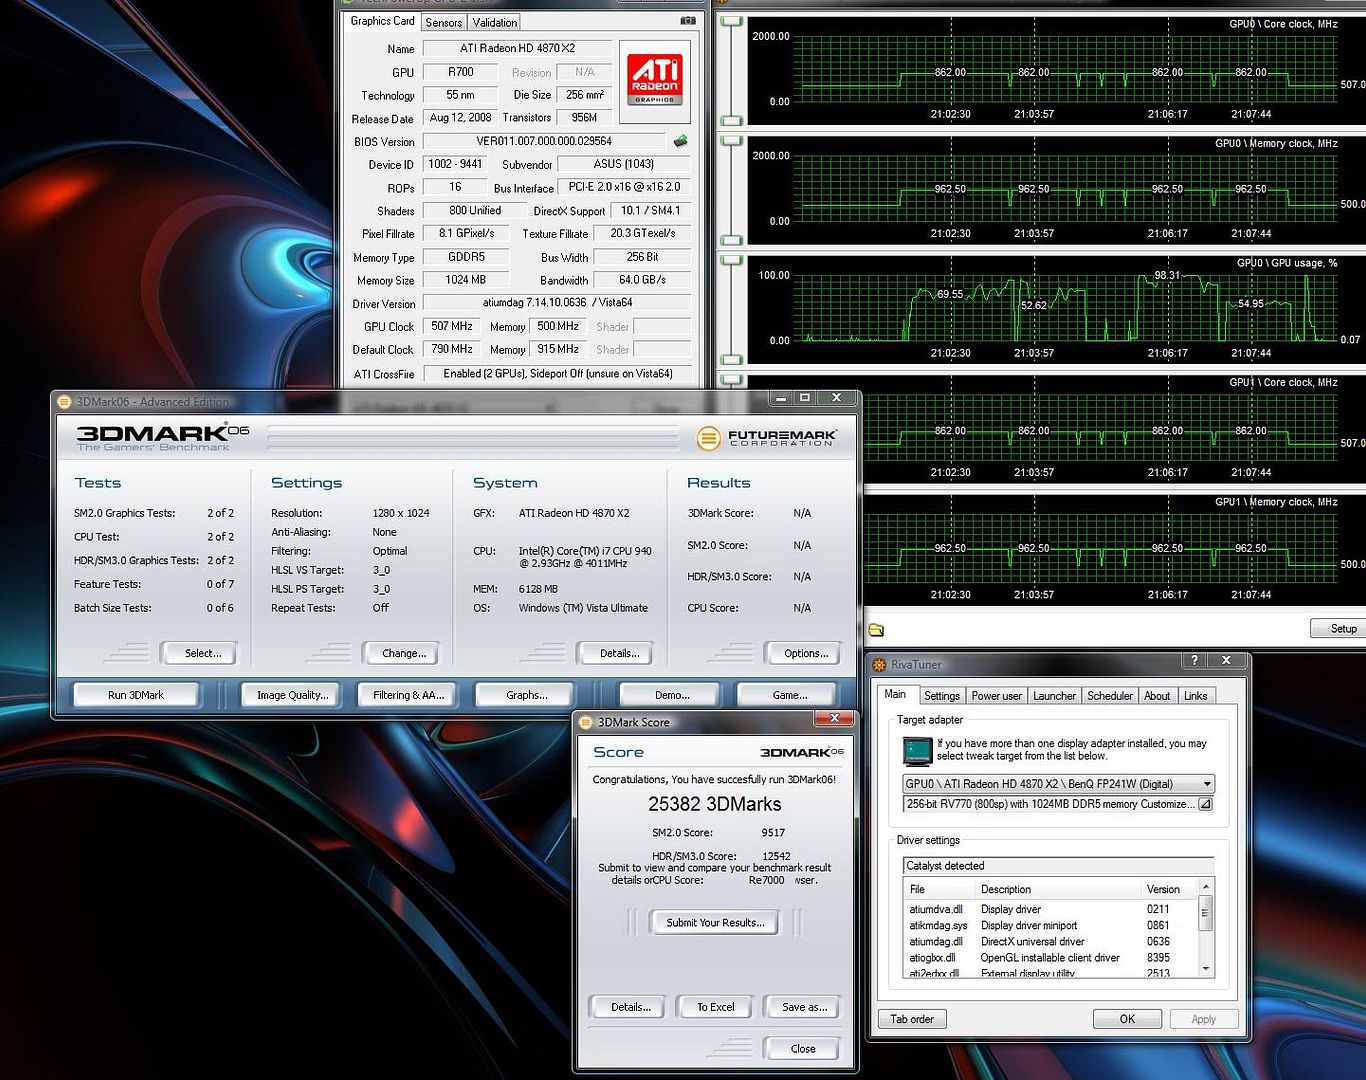
Task: Open the target adapter GPU0 dropdown
Action: tap(1207, 784)
